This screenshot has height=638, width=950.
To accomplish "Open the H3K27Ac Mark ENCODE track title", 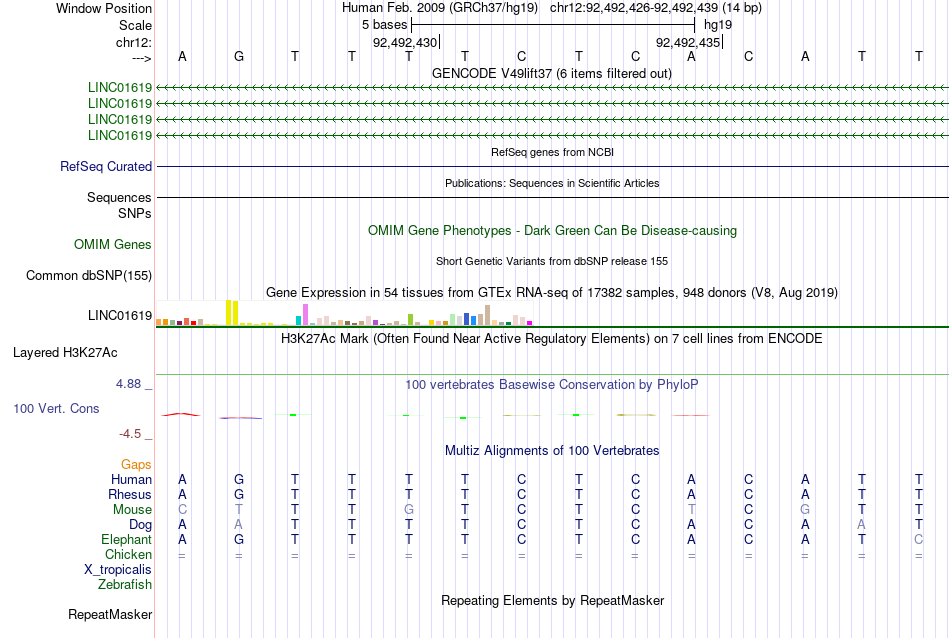I will click(x=552, y=339).
